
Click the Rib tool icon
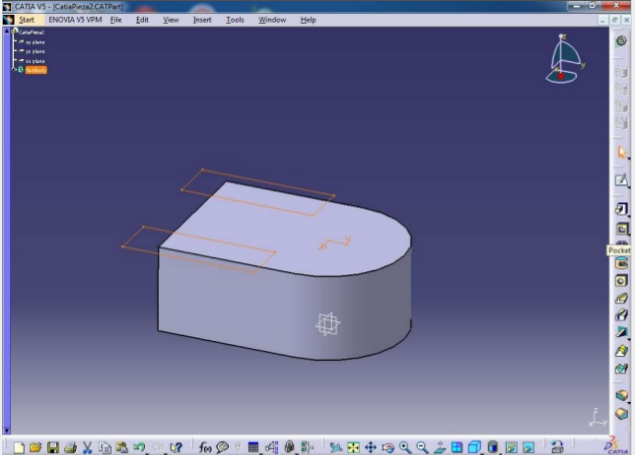click(x=621, y=298)
